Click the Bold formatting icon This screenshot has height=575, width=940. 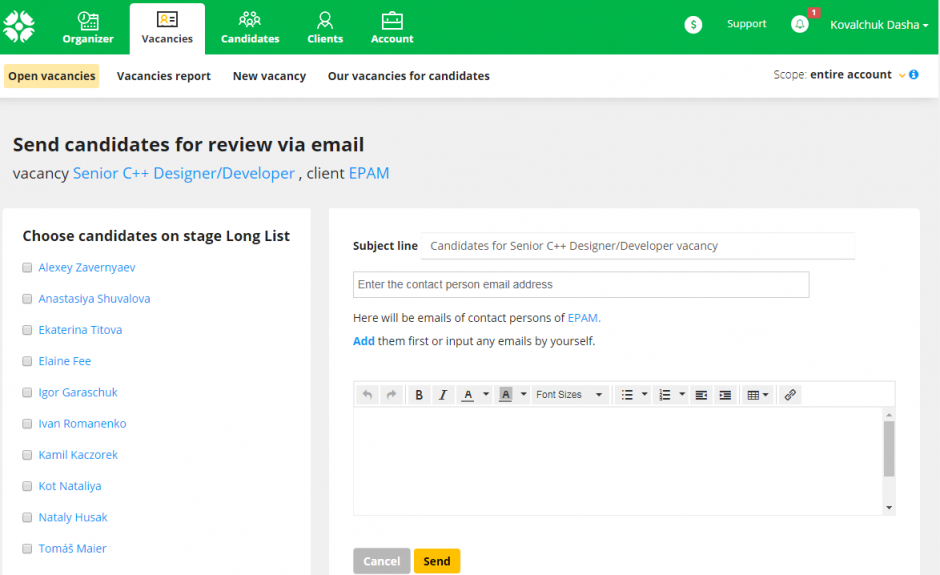419,395
